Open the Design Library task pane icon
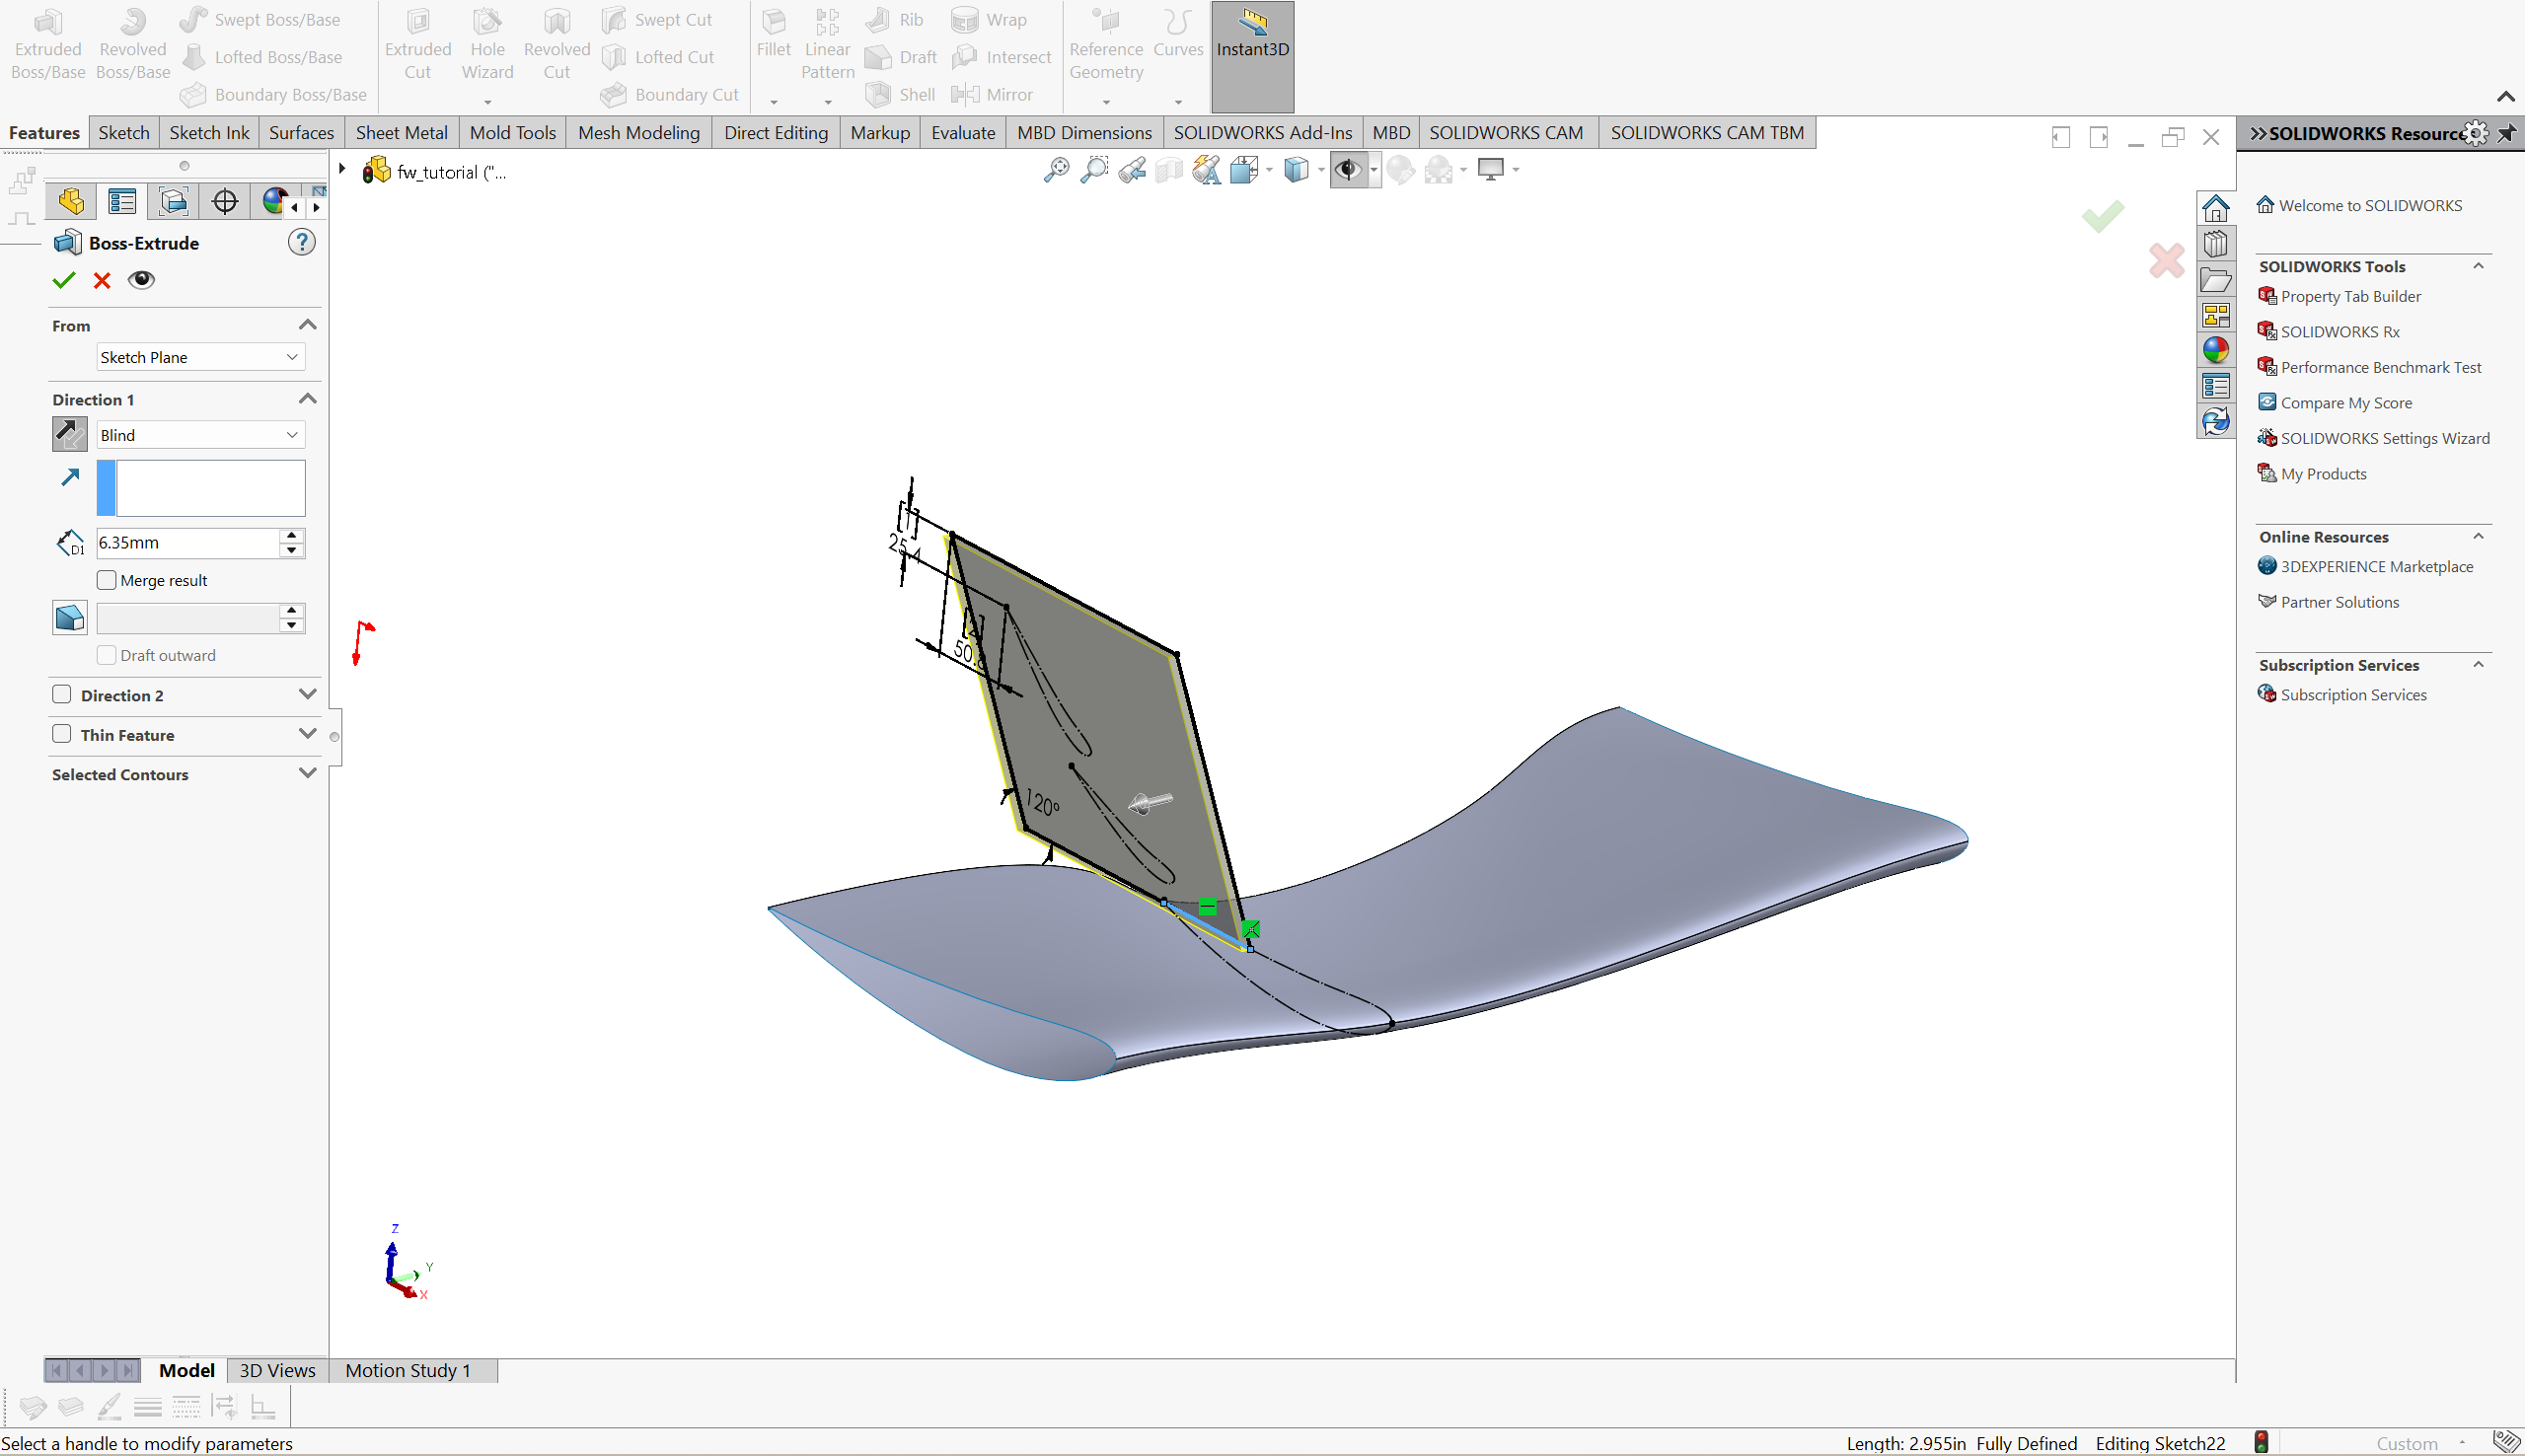The height and width of the screenshot is (1456, 2525). pos(2215,245)
